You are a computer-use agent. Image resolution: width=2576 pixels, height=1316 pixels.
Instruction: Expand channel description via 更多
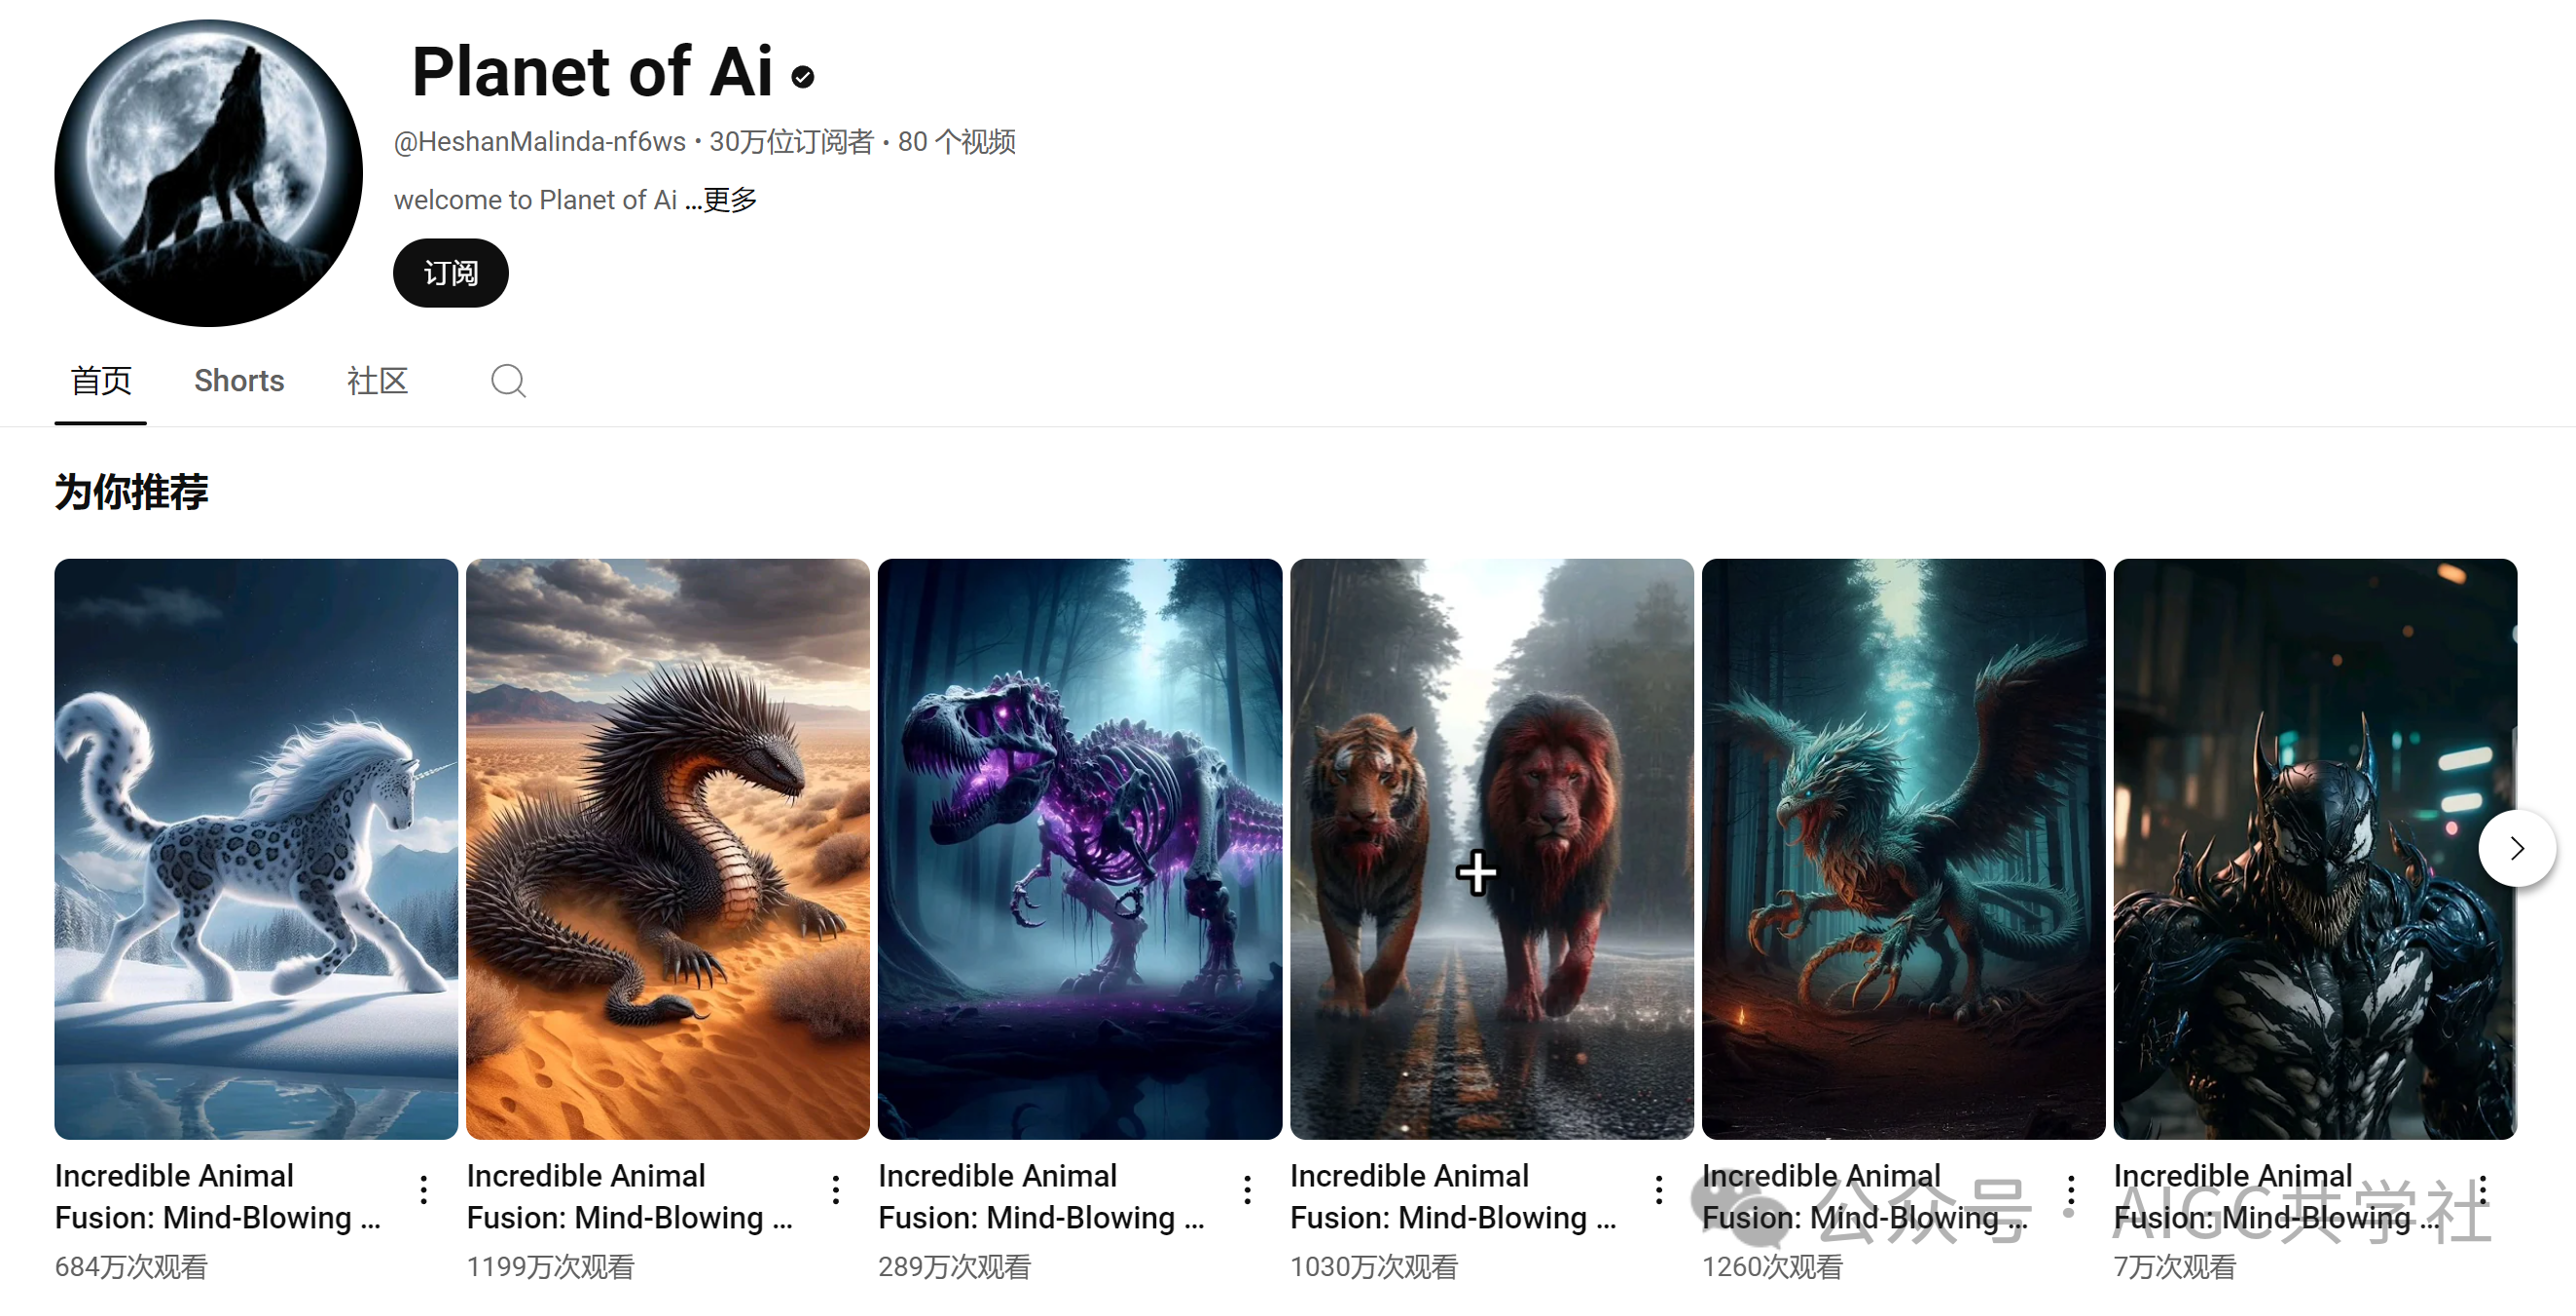click(730, 200)
